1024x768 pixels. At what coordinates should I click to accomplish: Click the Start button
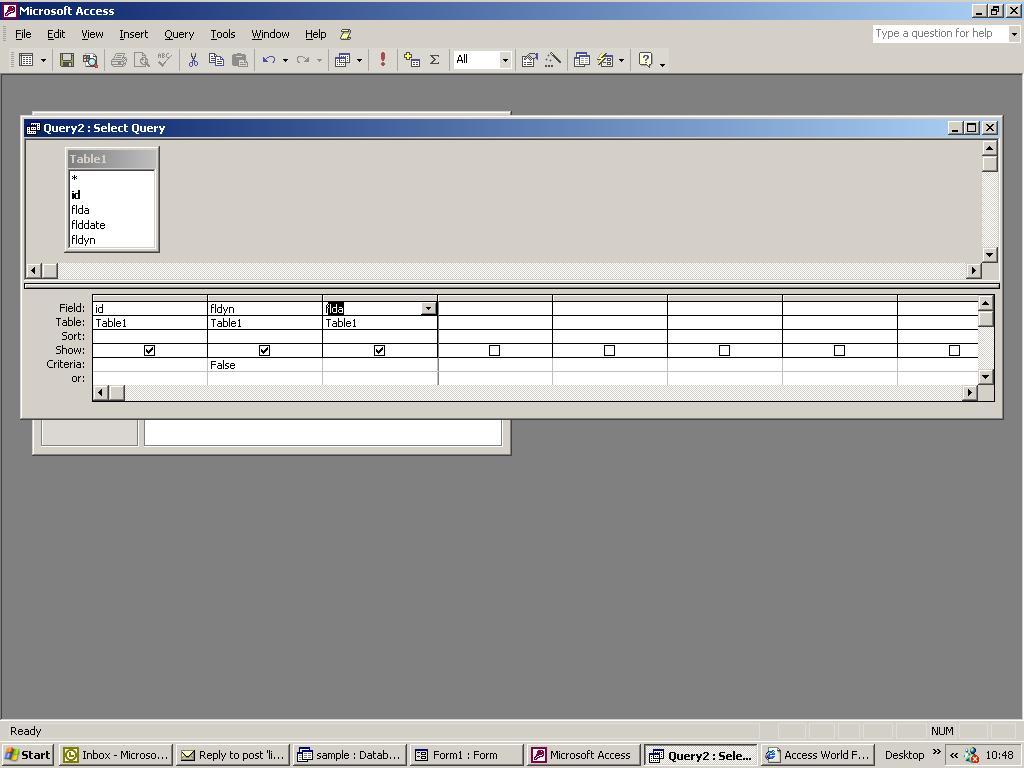point(28,755)
